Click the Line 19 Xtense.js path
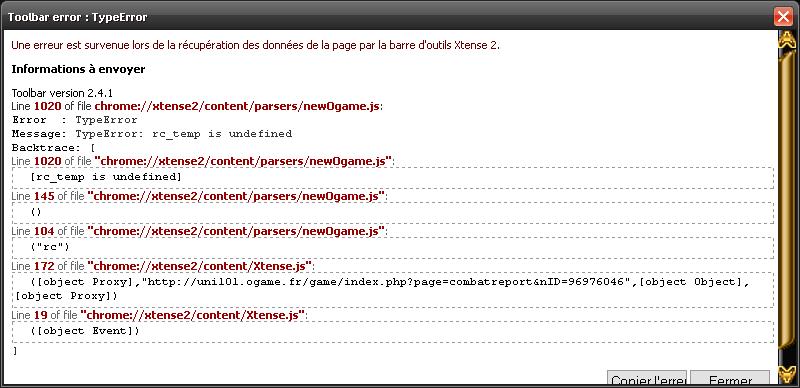 point(192,315)
